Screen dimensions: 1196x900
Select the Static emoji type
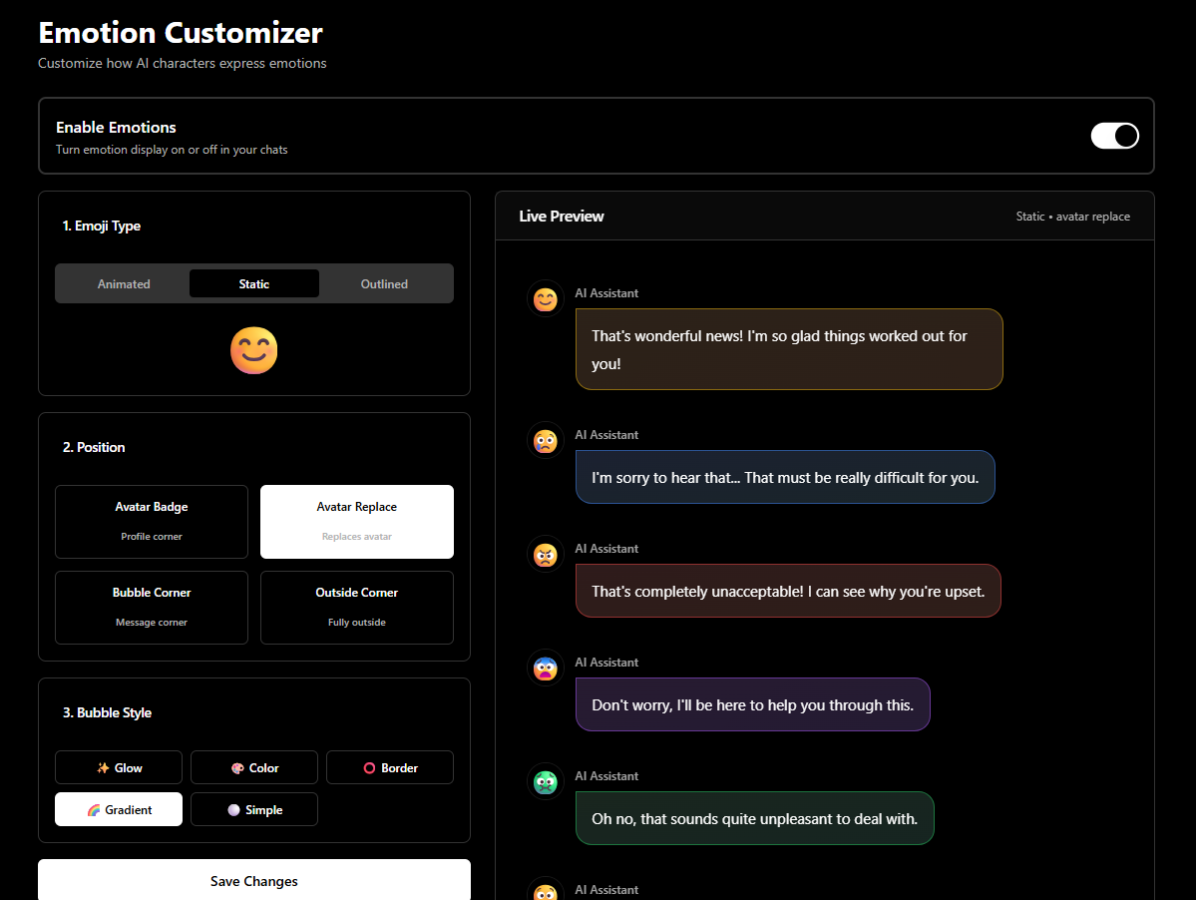(x=254, y=284)
